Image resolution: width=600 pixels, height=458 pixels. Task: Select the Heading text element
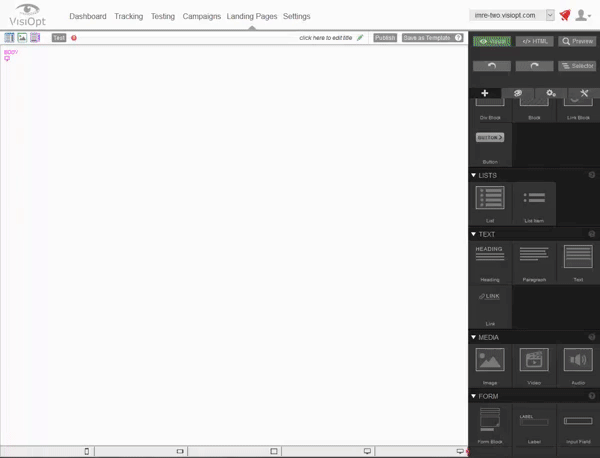coord(490,263)
